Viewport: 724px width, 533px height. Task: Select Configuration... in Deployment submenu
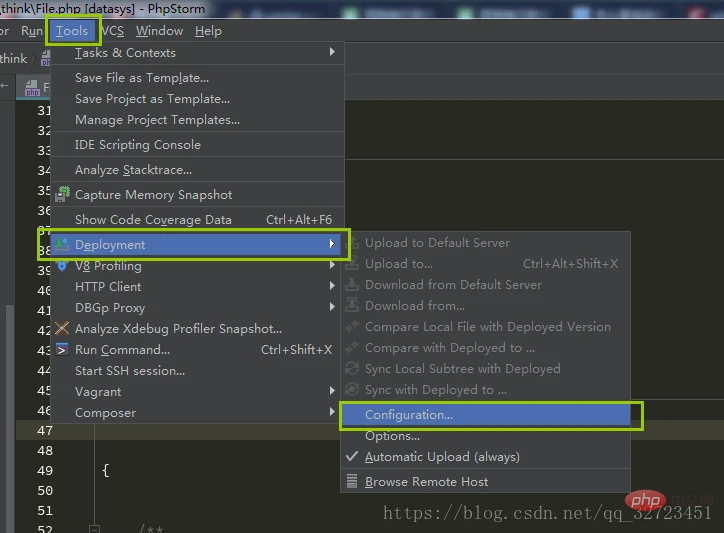pyautogui.click(x=409, y=415)
